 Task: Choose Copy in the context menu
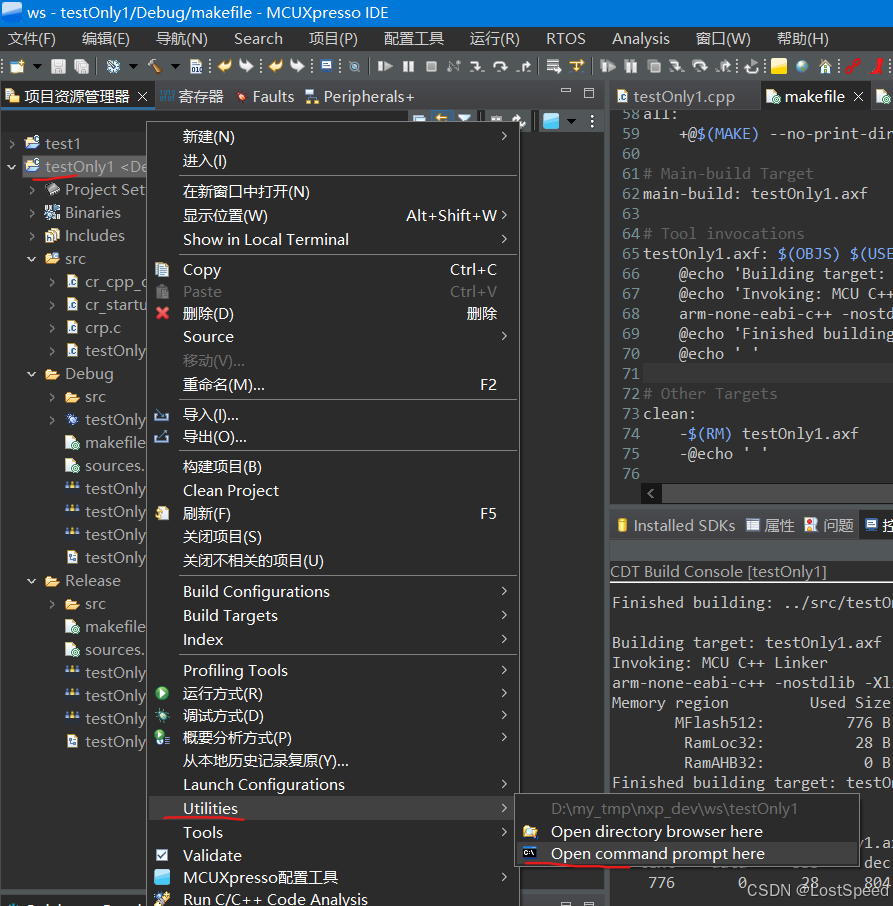[x=333, y=270]
